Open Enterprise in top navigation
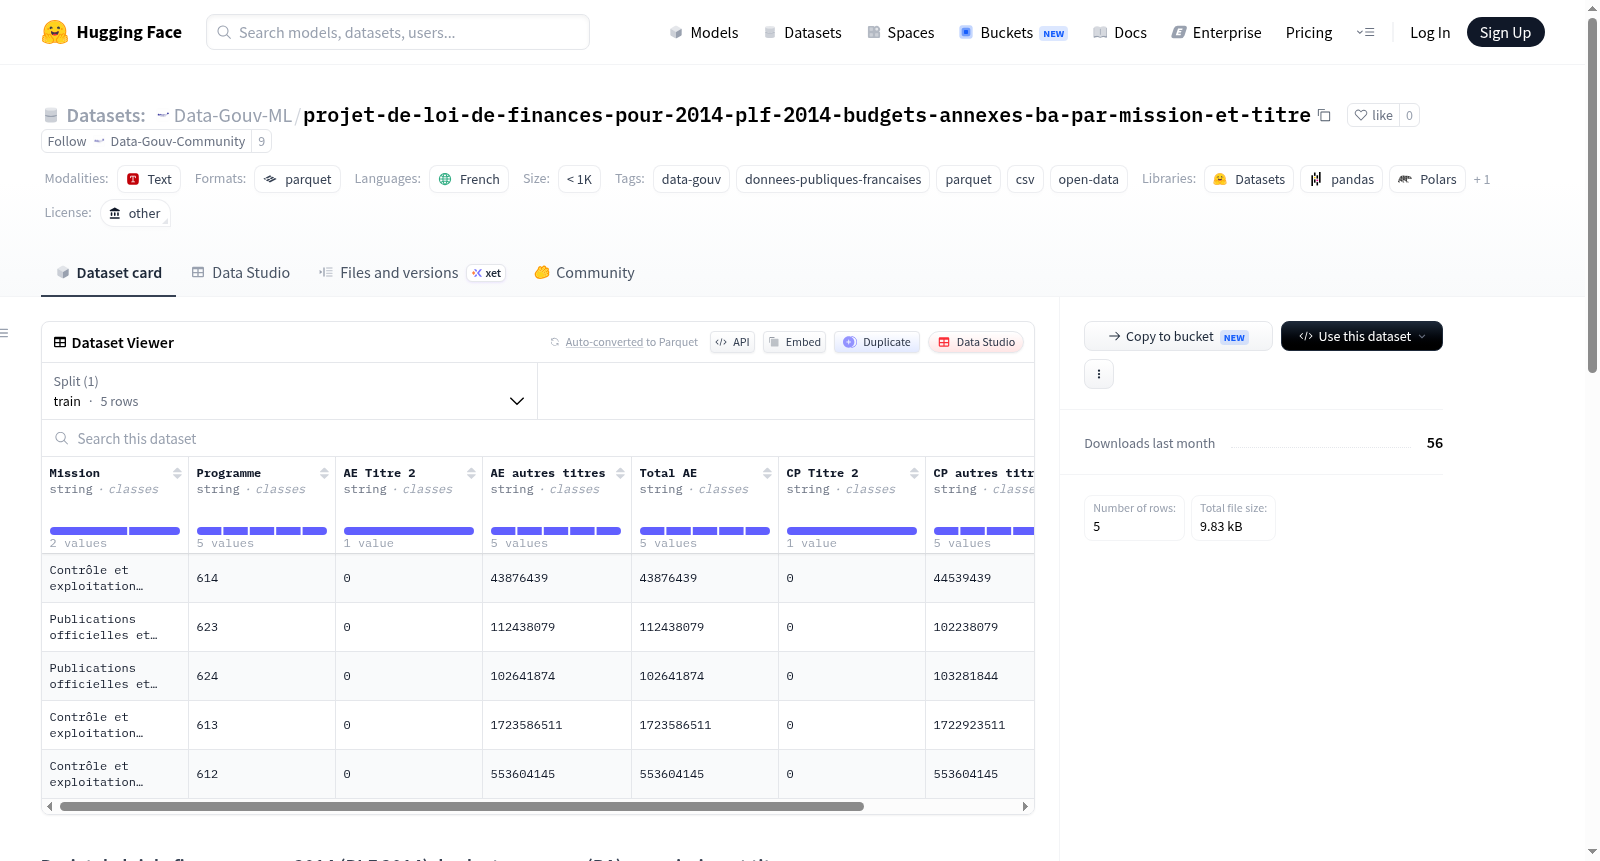 [x=1216, y=32]
